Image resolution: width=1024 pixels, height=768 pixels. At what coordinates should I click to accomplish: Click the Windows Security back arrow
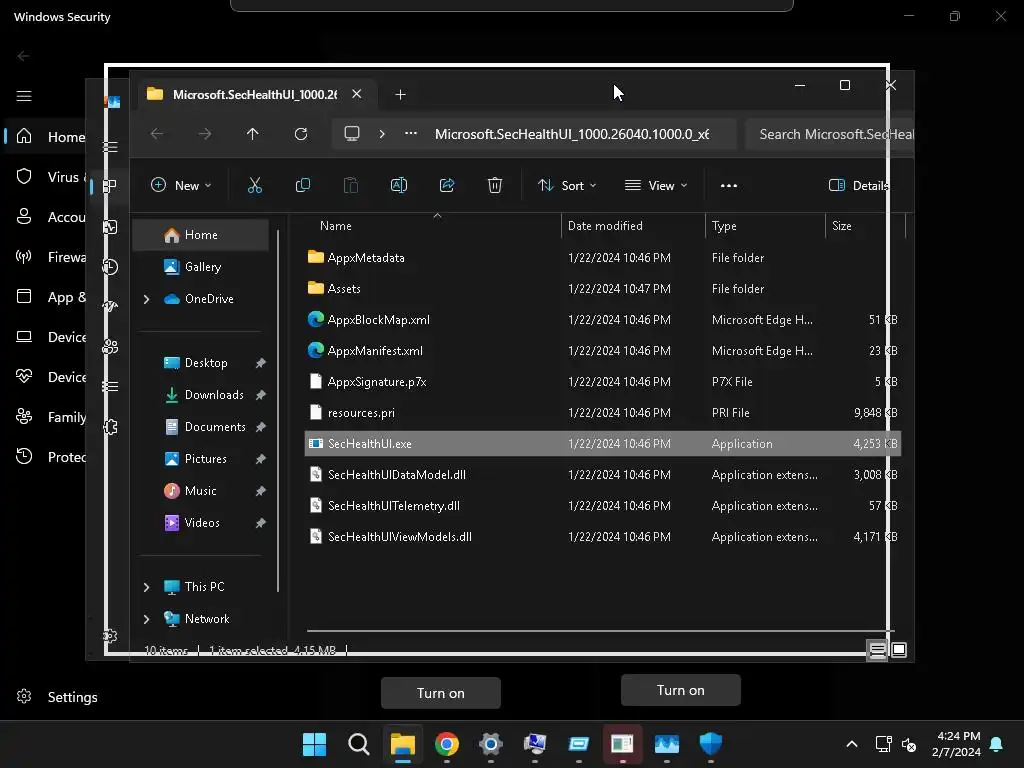[24, 56]
